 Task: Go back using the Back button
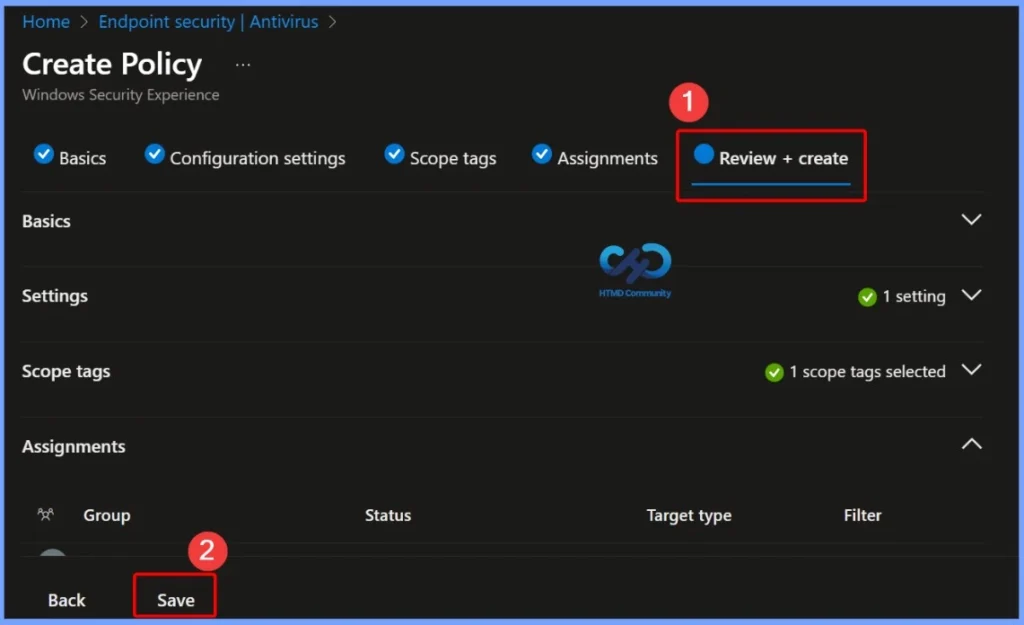[66, 599]
